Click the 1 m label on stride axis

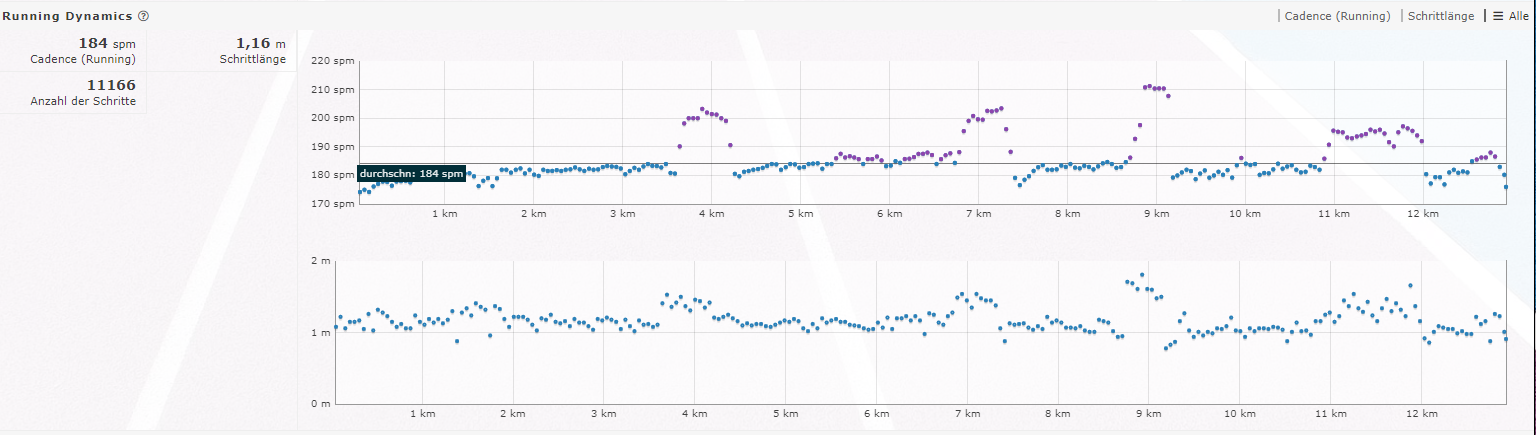click(x=321, y=333)
